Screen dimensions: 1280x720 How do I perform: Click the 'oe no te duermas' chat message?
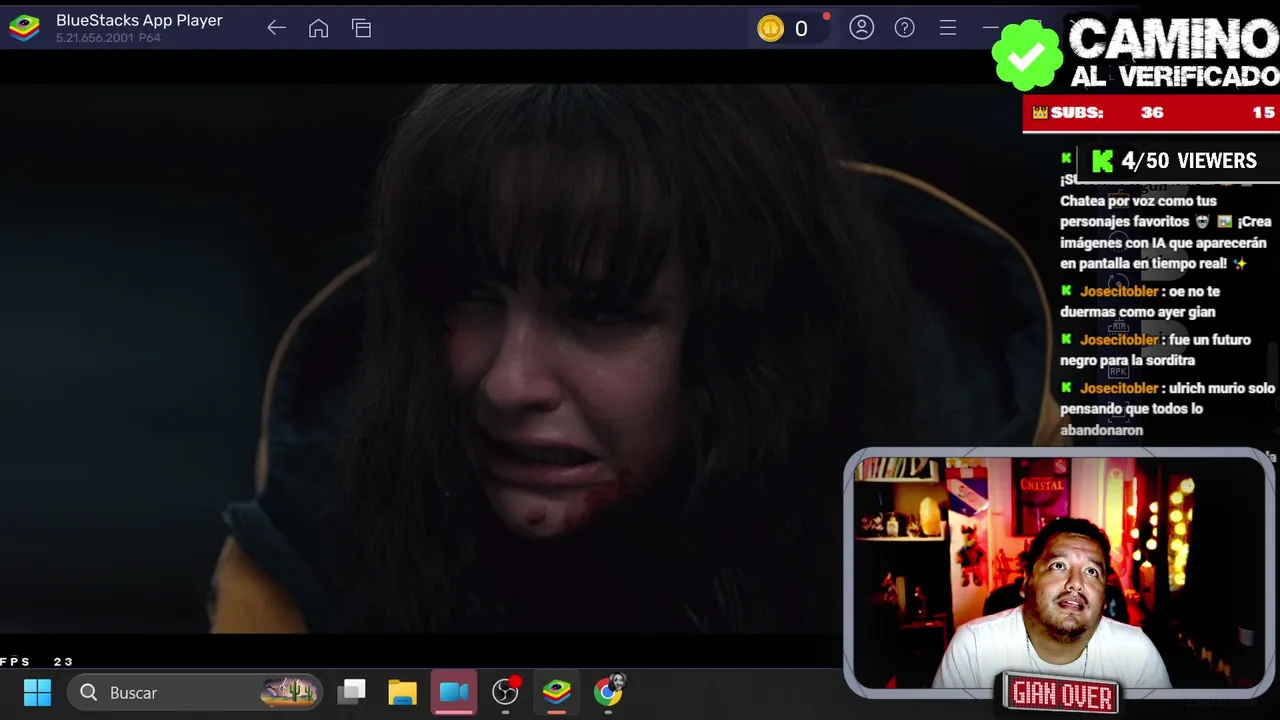coord(1140,301)
